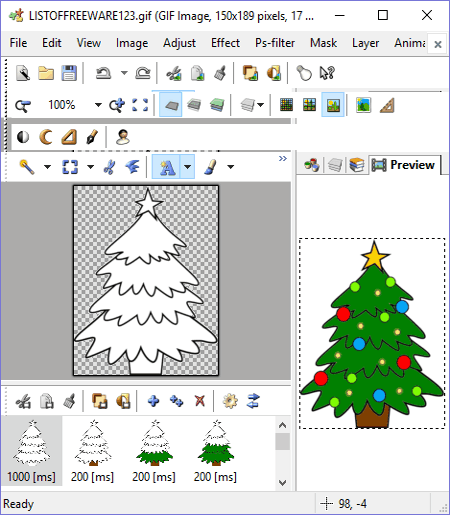Switch to the stacked books tab

(357, 165)
